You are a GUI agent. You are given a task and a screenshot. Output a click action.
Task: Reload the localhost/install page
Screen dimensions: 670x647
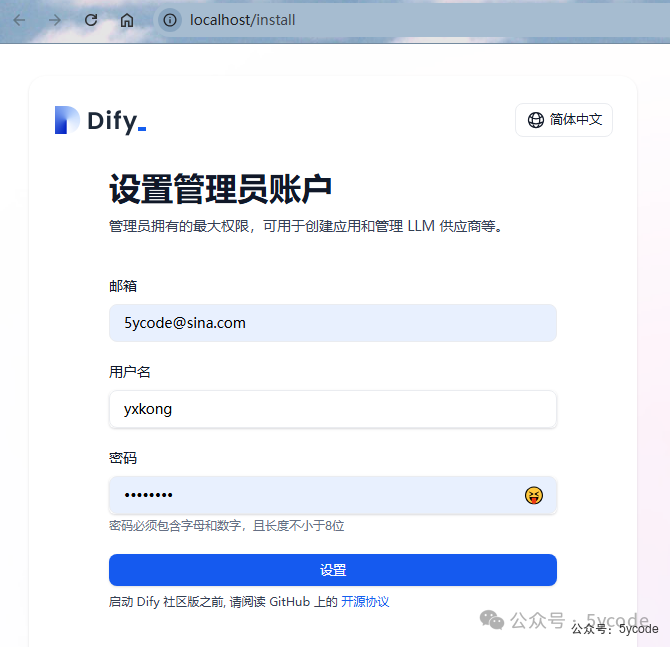point(91,20)
